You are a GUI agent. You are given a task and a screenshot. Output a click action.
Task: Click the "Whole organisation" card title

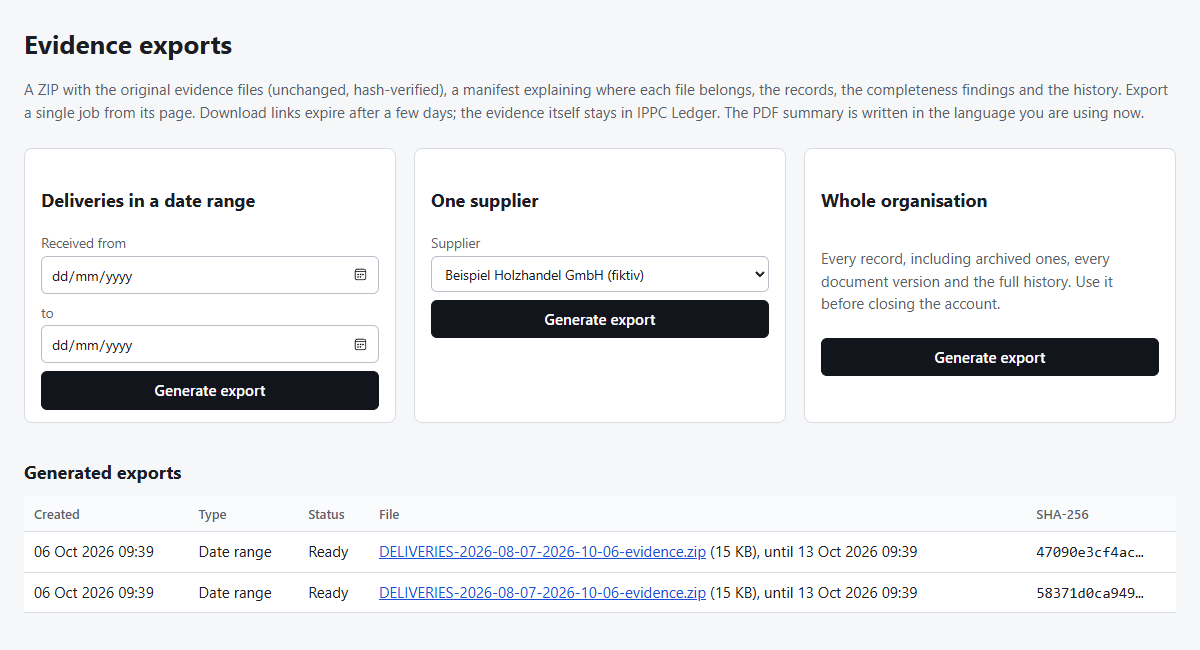tap(904, 201)
